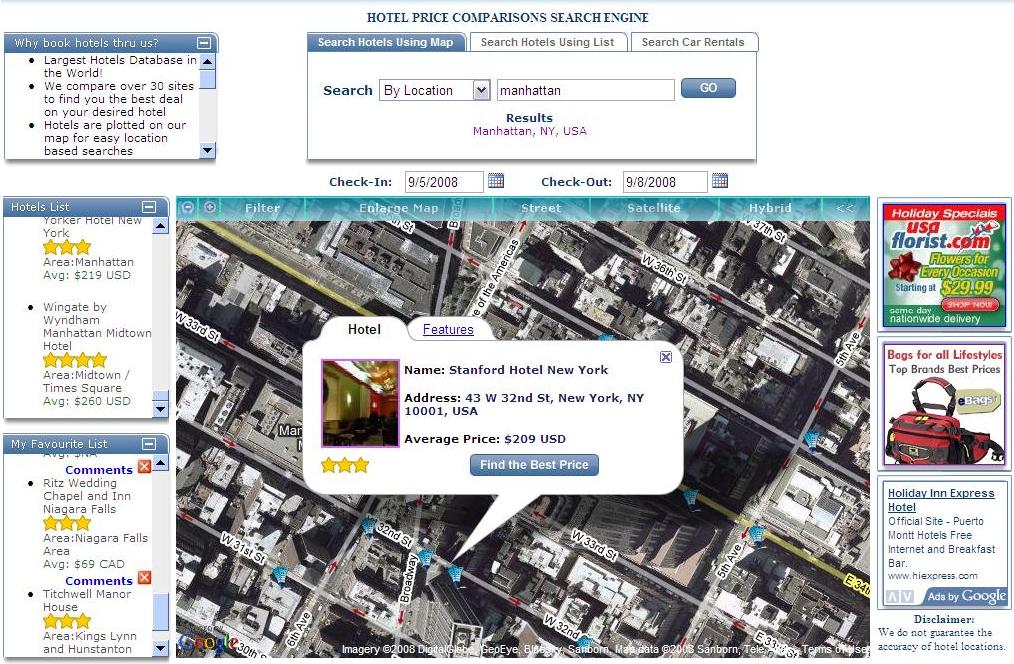This screenshot has height=664, width=1014.
Task: Switch to Search Hotels Using Map tab
Action: click(385, 42)
